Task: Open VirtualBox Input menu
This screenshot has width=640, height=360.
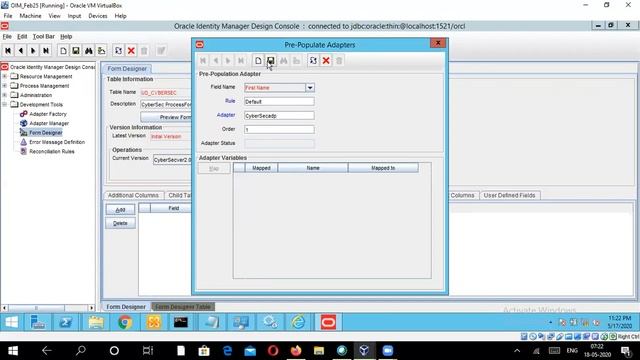Action: [74, 16]
